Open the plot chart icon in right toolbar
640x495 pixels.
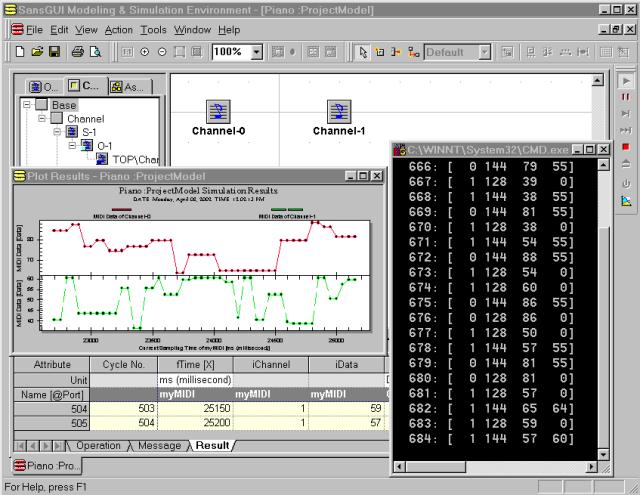coord(626,201)
